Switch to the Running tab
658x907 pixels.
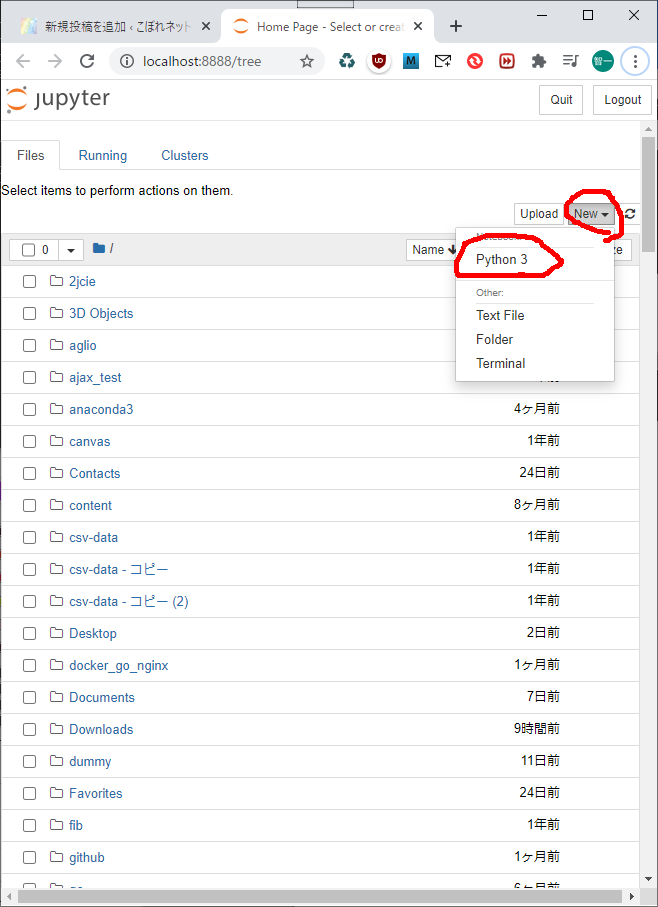coord(103,156)
